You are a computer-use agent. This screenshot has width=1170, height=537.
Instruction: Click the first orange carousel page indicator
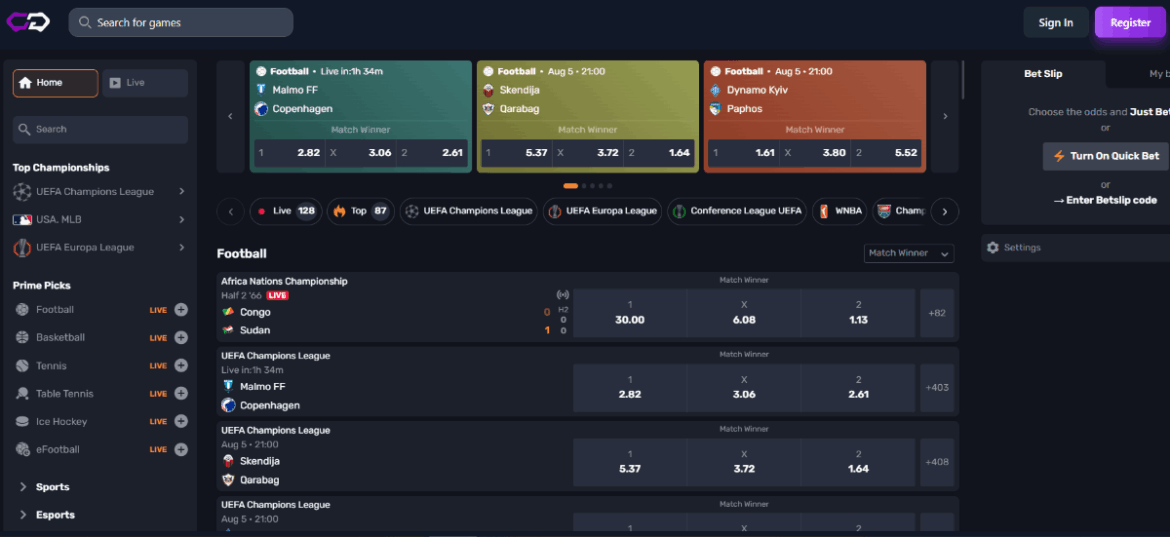point(571,186)
